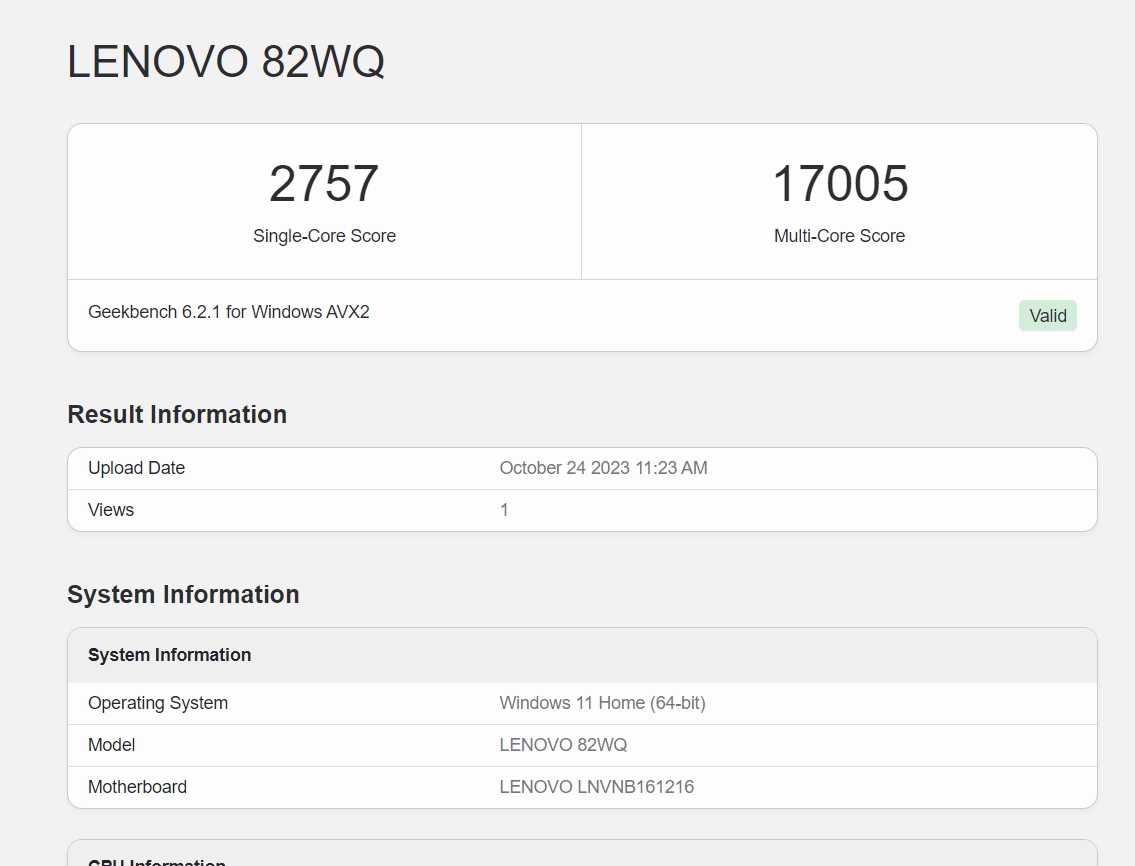Viewport: 1135px width, 866px height.
Task: Click the gray System Information table header
Action: coord(169,655)
